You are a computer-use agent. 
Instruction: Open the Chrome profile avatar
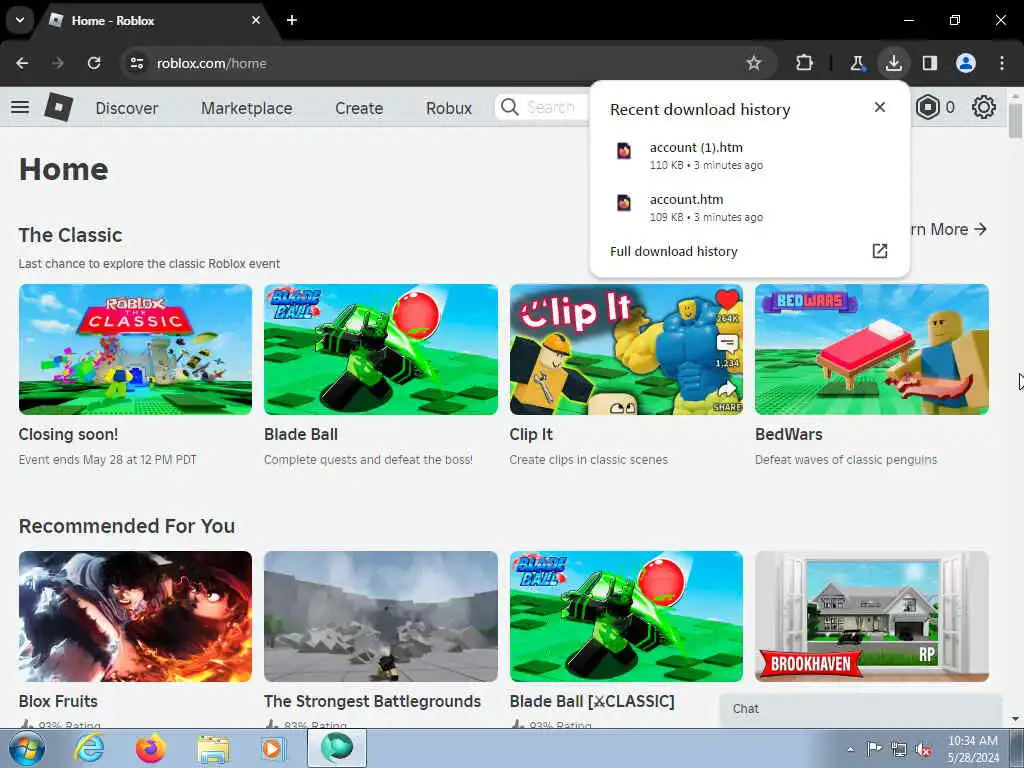pyautogui.click(x=966, y=63)
